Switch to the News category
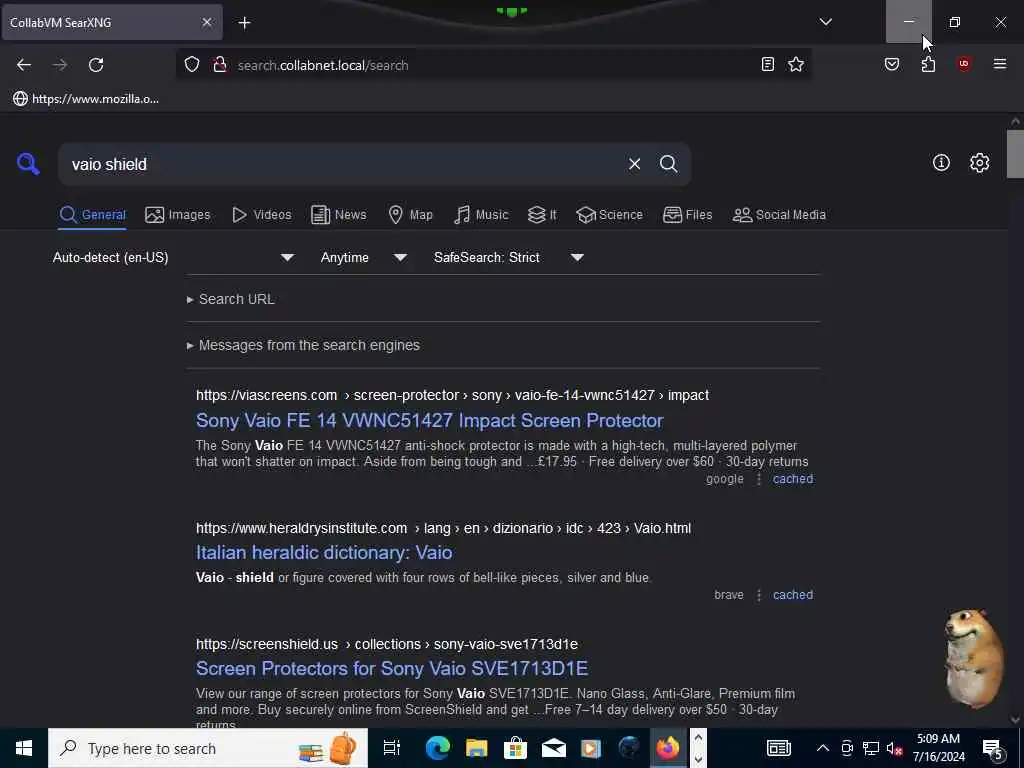The image size is (1024, 768). tap(338, 215)
